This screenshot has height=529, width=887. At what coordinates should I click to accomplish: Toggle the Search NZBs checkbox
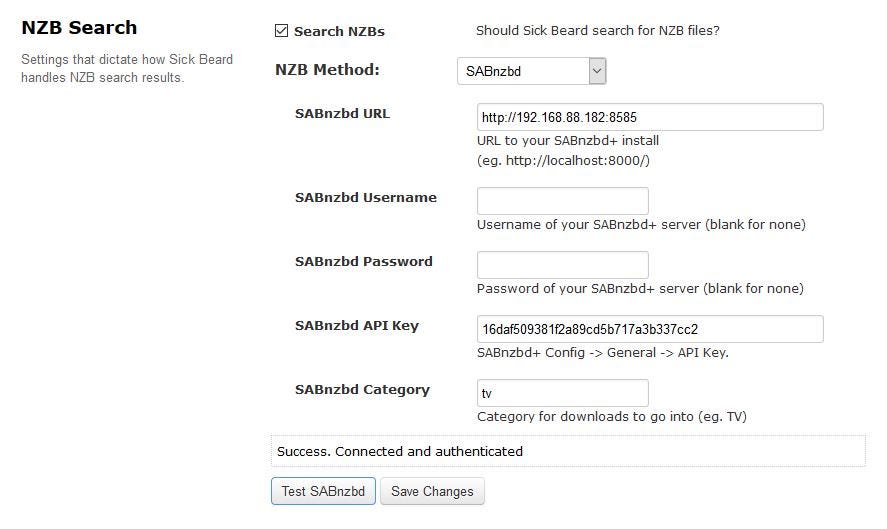click(x=281, y=31)
